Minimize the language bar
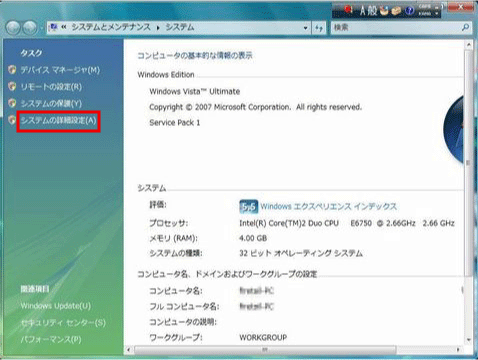 click(437, 7)
